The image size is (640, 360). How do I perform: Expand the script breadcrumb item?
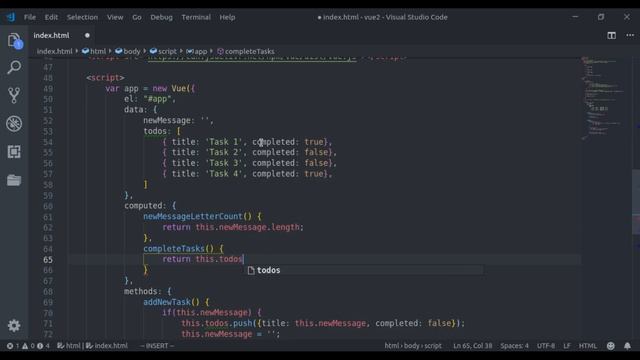(x=163, y=51)
